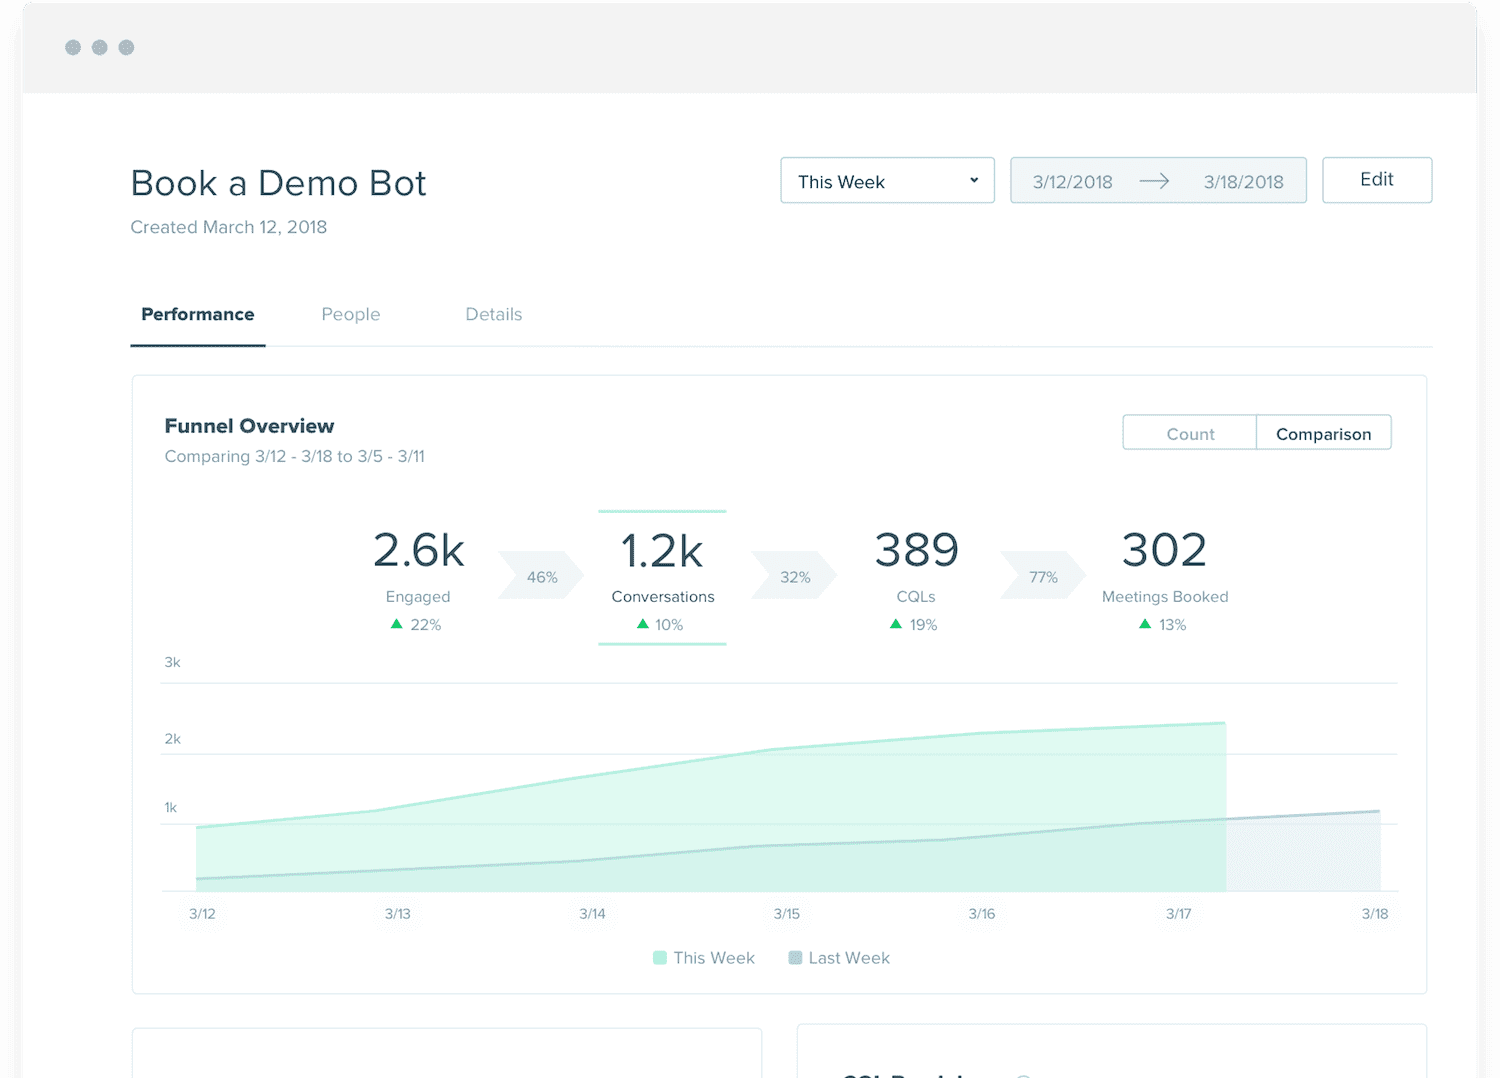
Task: Click the 32% conversion arrow chevron
Action: point(794,577)
